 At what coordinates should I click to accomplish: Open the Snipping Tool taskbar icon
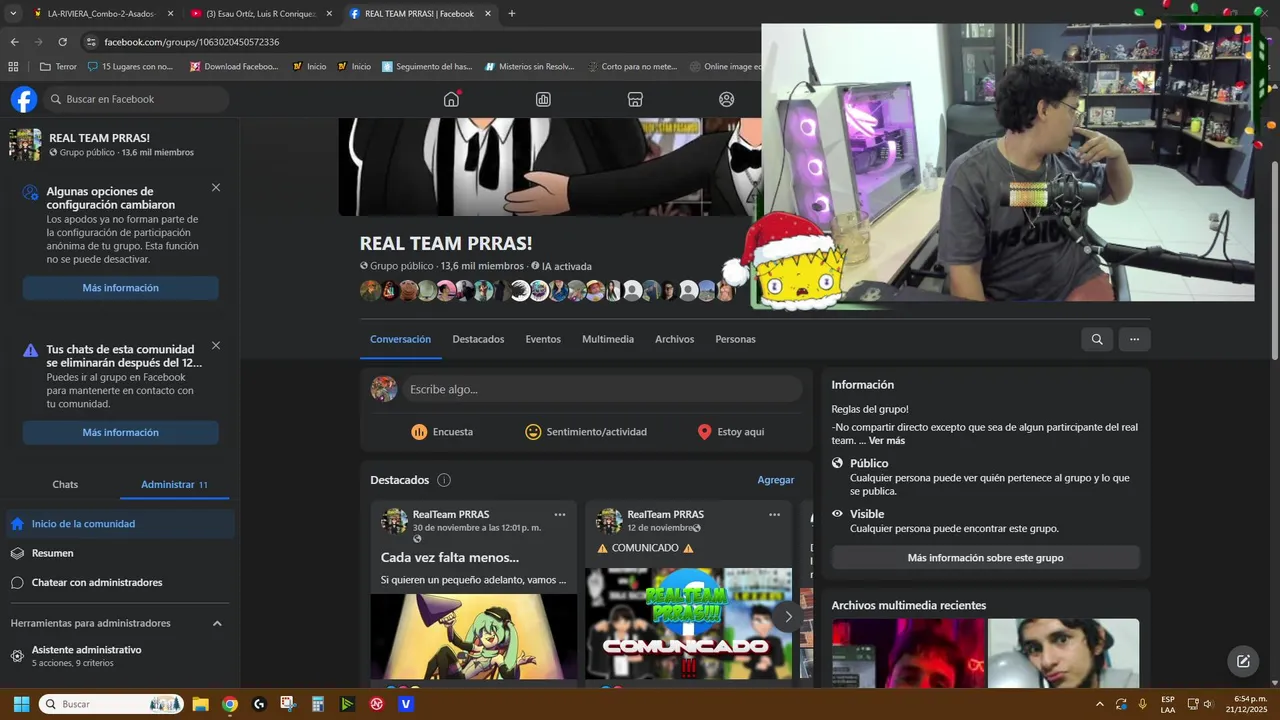coord(288,704)
